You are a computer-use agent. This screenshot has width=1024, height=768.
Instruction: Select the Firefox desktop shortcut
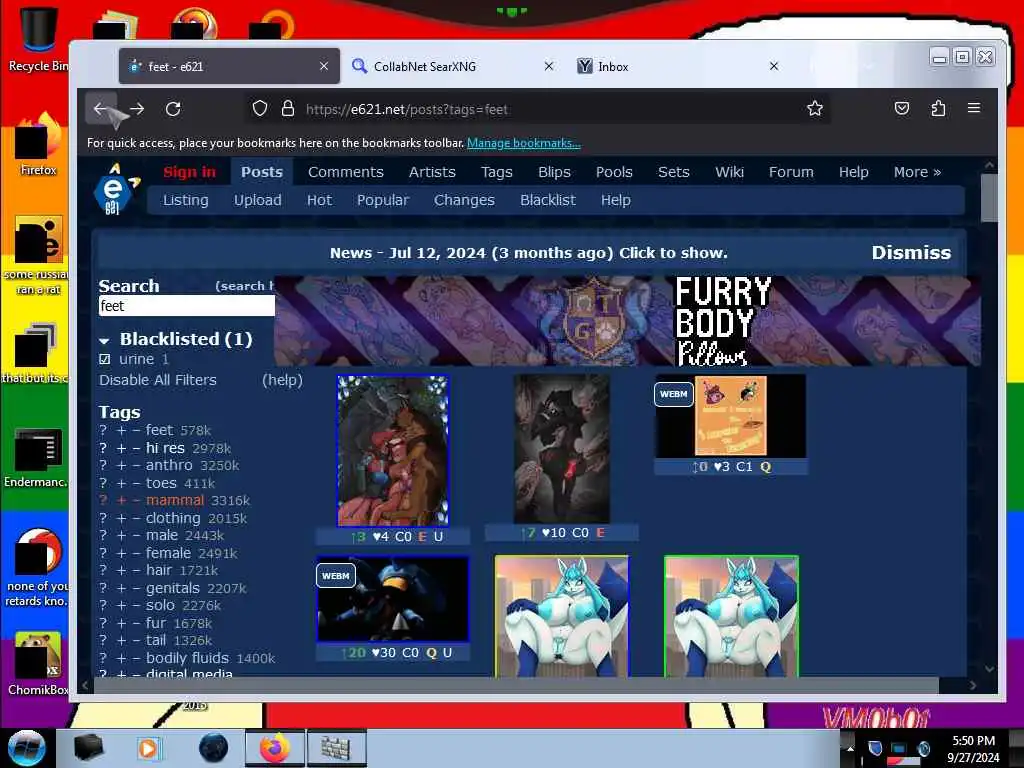pos(38,145)
